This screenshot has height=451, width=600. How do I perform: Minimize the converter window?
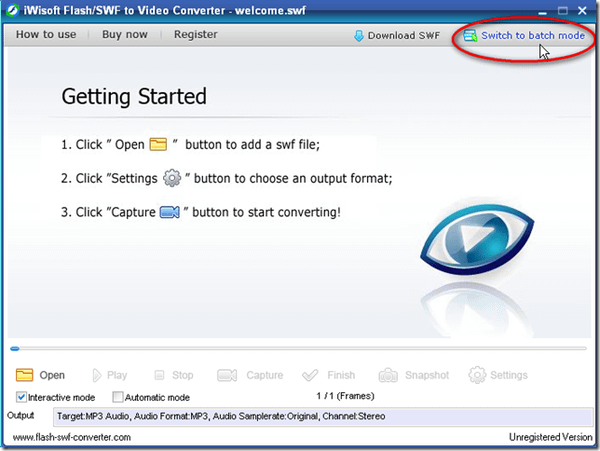tap(542, 11)
